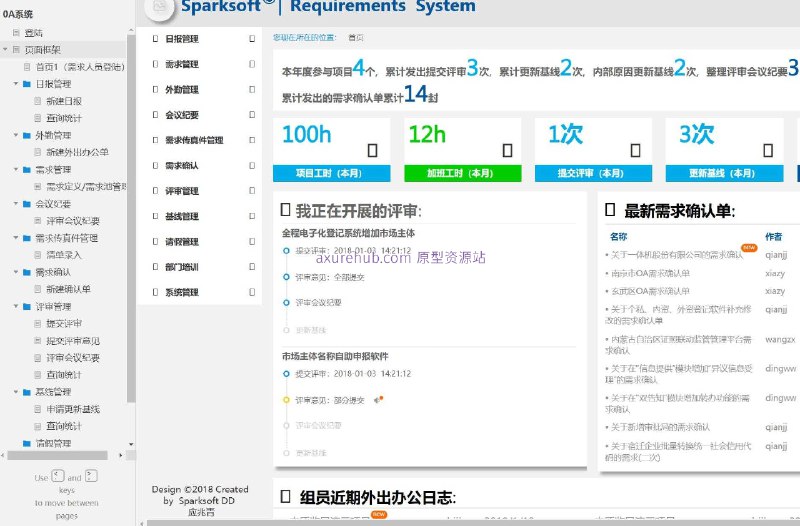Viewport: 800px width, 526px height.
Task: Click the icon left of 需求管理 menu
Action: [156, 64]
